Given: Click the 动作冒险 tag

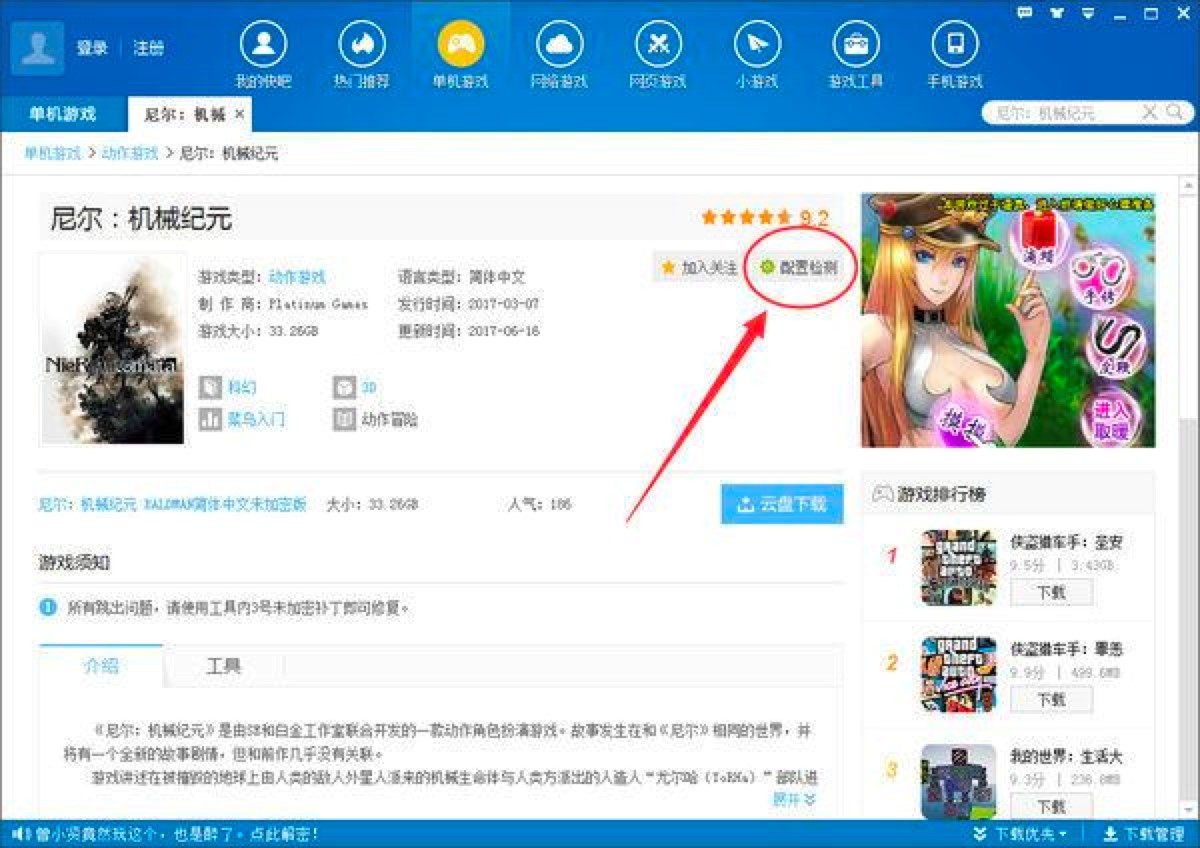Looking at the screenshot, I should [376, 419].
